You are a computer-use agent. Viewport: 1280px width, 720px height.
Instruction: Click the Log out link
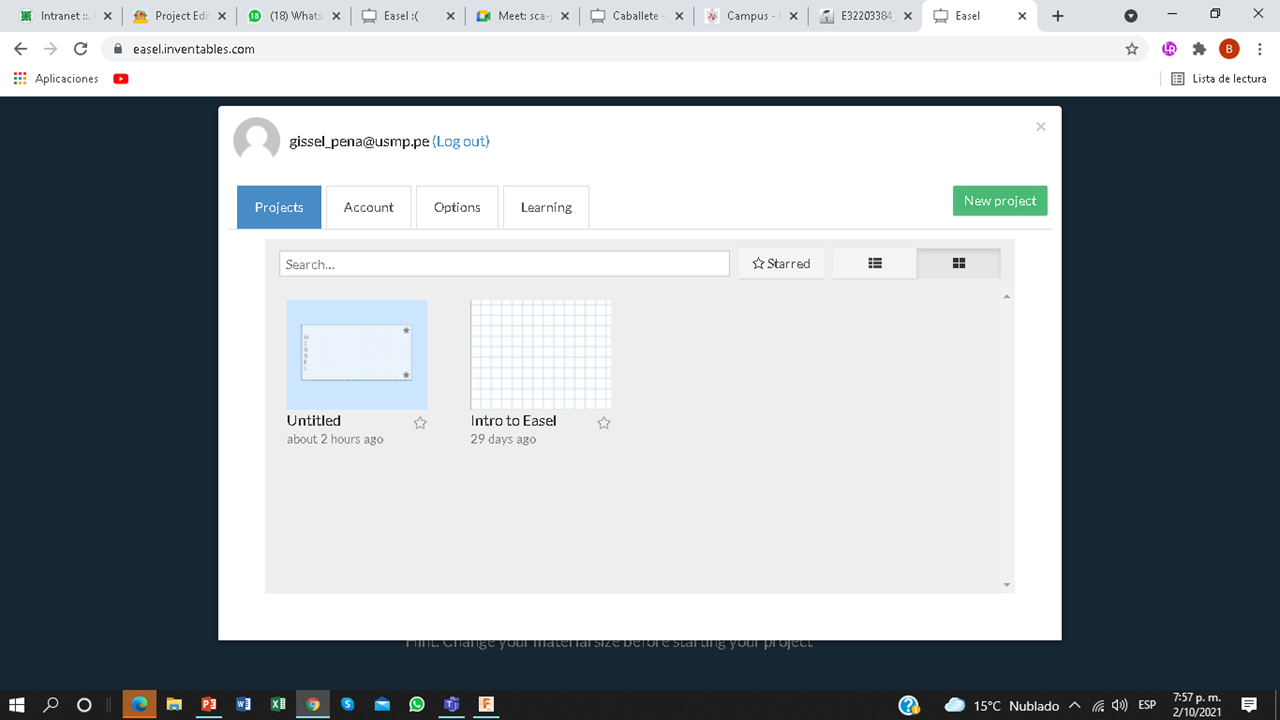461,142
